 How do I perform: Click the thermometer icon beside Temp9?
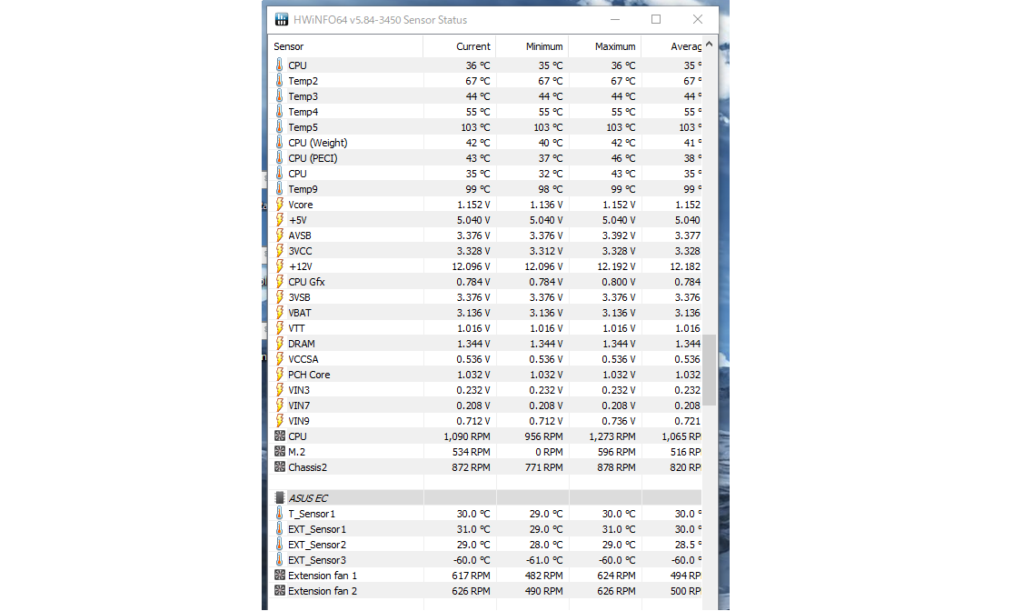(280, 189)
